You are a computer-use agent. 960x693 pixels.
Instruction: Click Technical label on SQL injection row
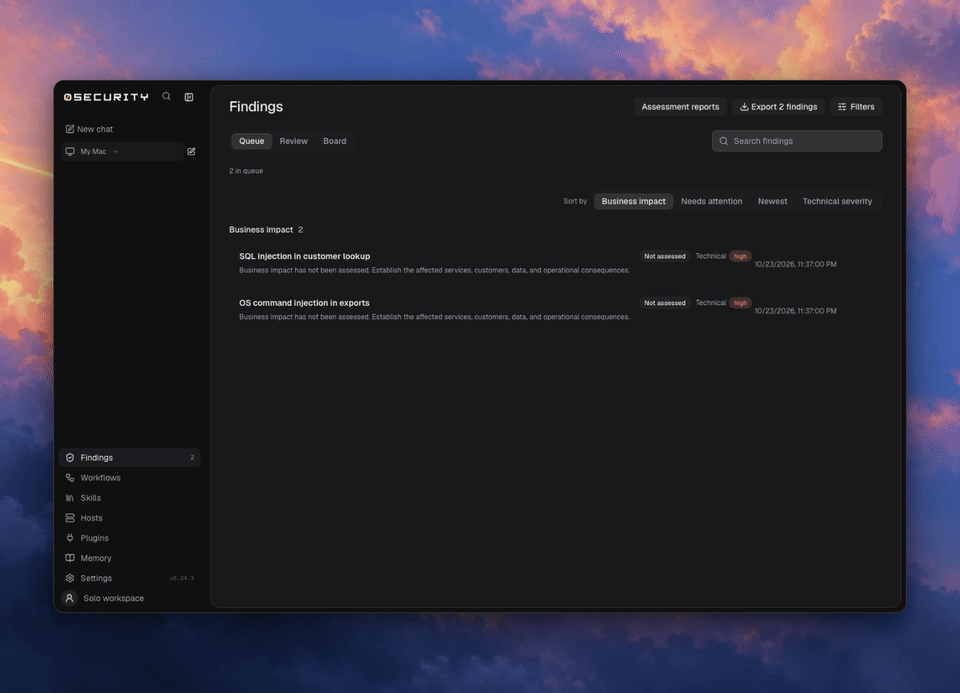(710, 256)
